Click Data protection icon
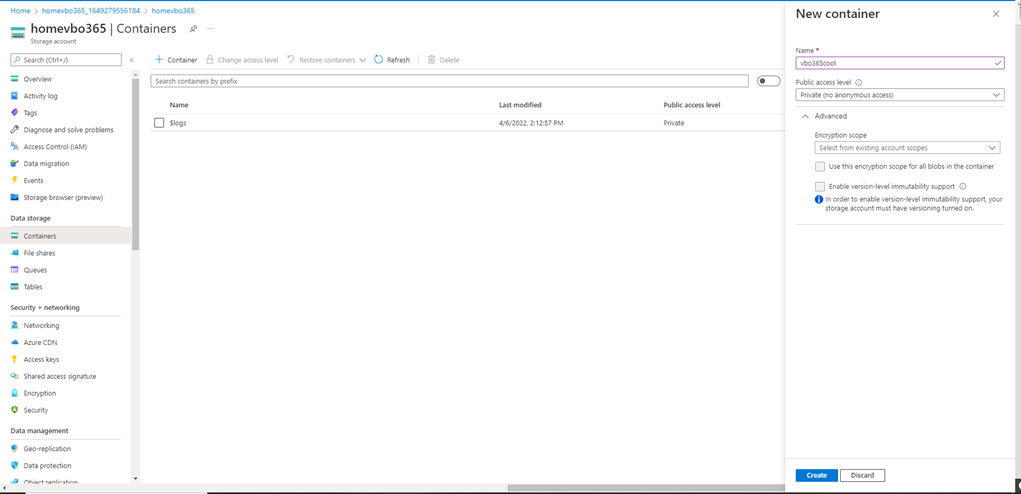The height and width of the screenshot is (494, 1021). click(x=14, y=465)
